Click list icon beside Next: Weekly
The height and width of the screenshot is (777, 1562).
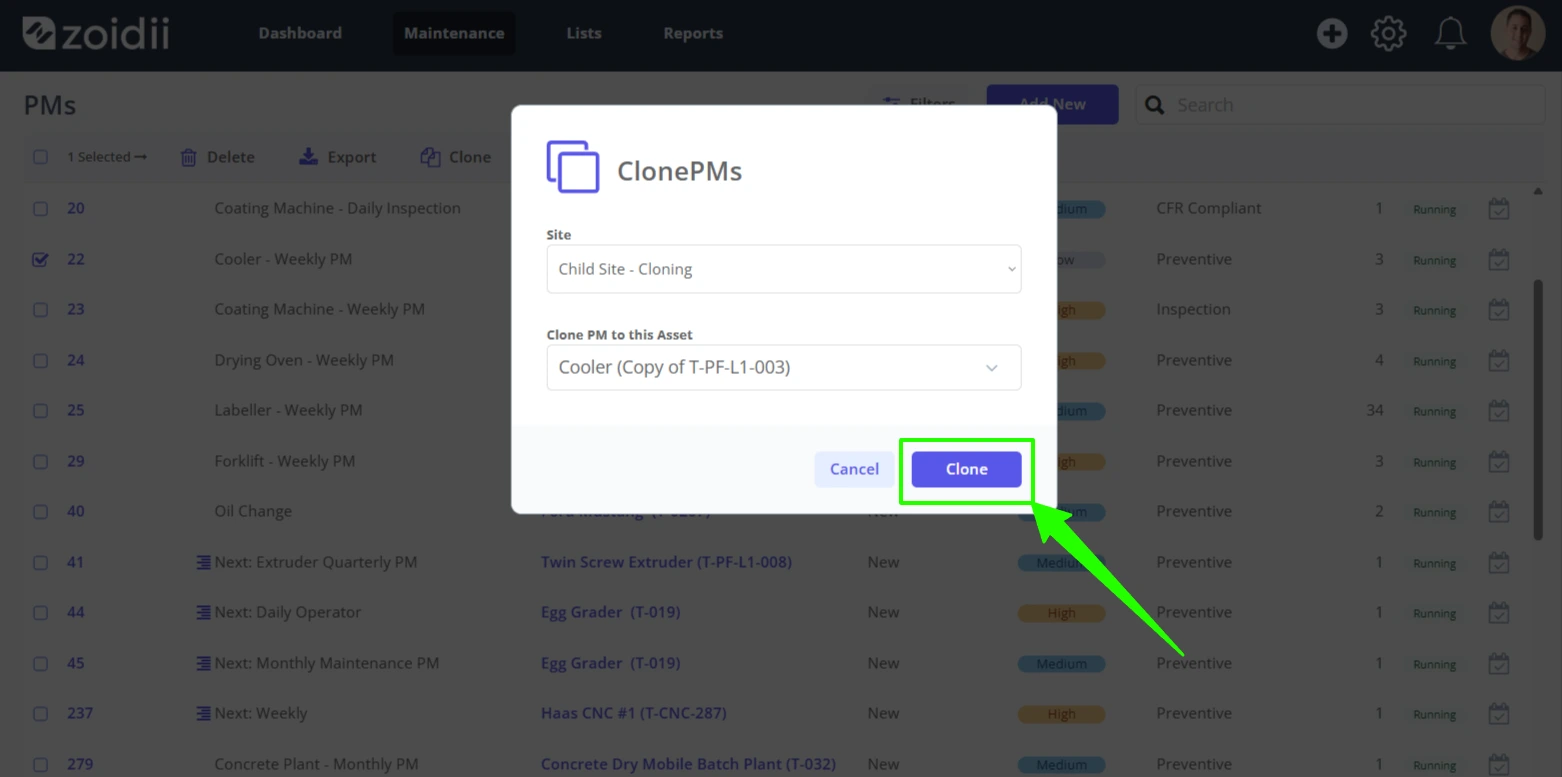[203, 713]
